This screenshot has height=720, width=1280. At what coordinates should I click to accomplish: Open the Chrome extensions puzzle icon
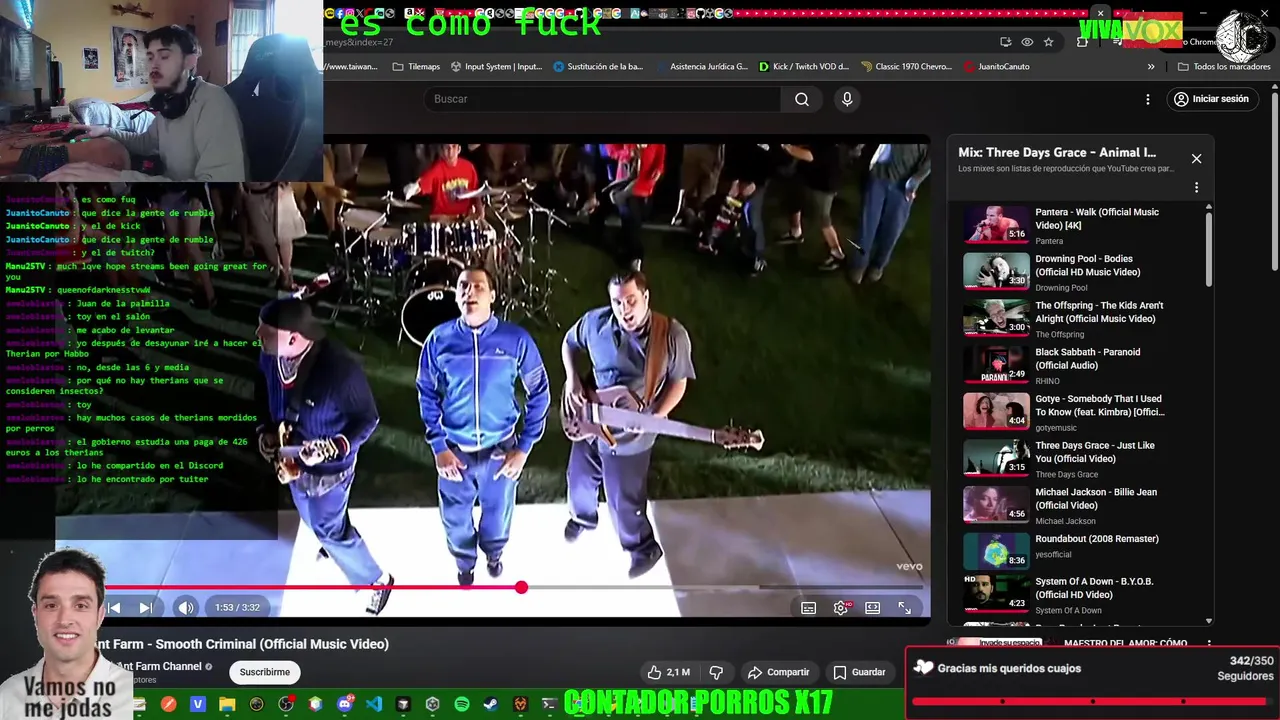coord(1082,42)
